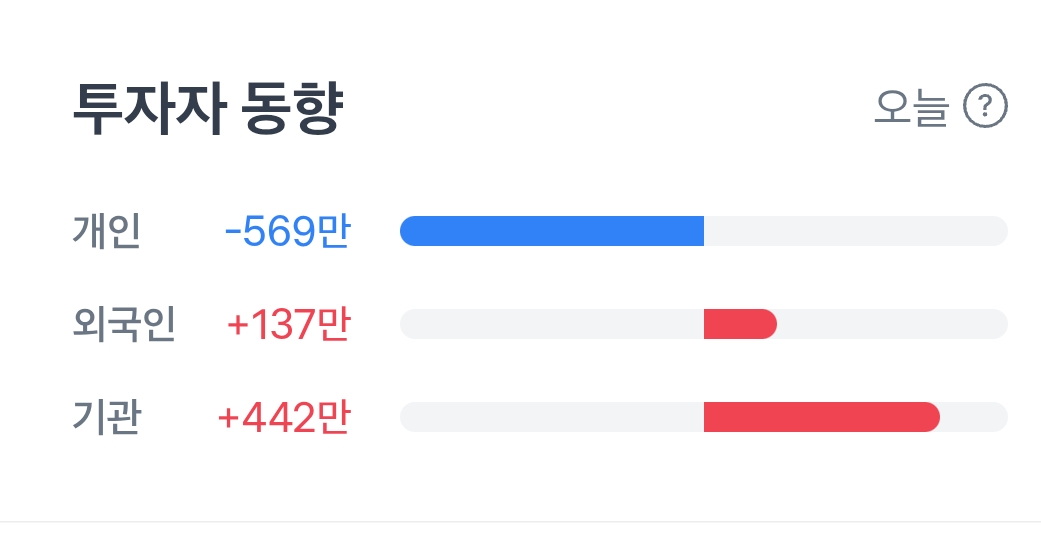The image size is (1041, 543).
Task: Select the 외국인 investor row label
Action: (124, 324)
